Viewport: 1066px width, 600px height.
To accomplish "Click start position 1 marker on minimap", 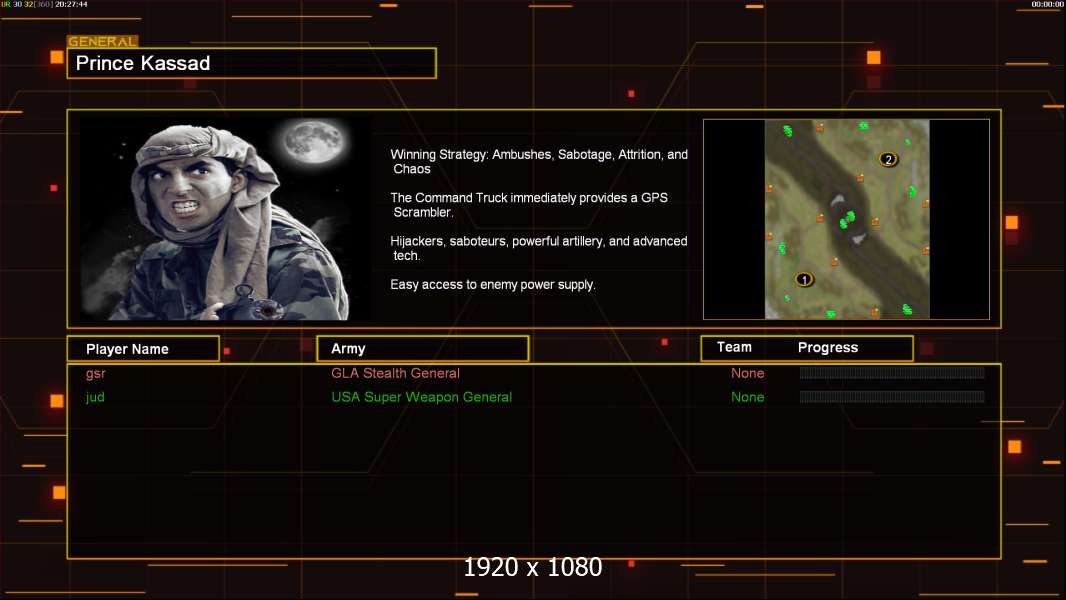I will (x=805, y=279).
